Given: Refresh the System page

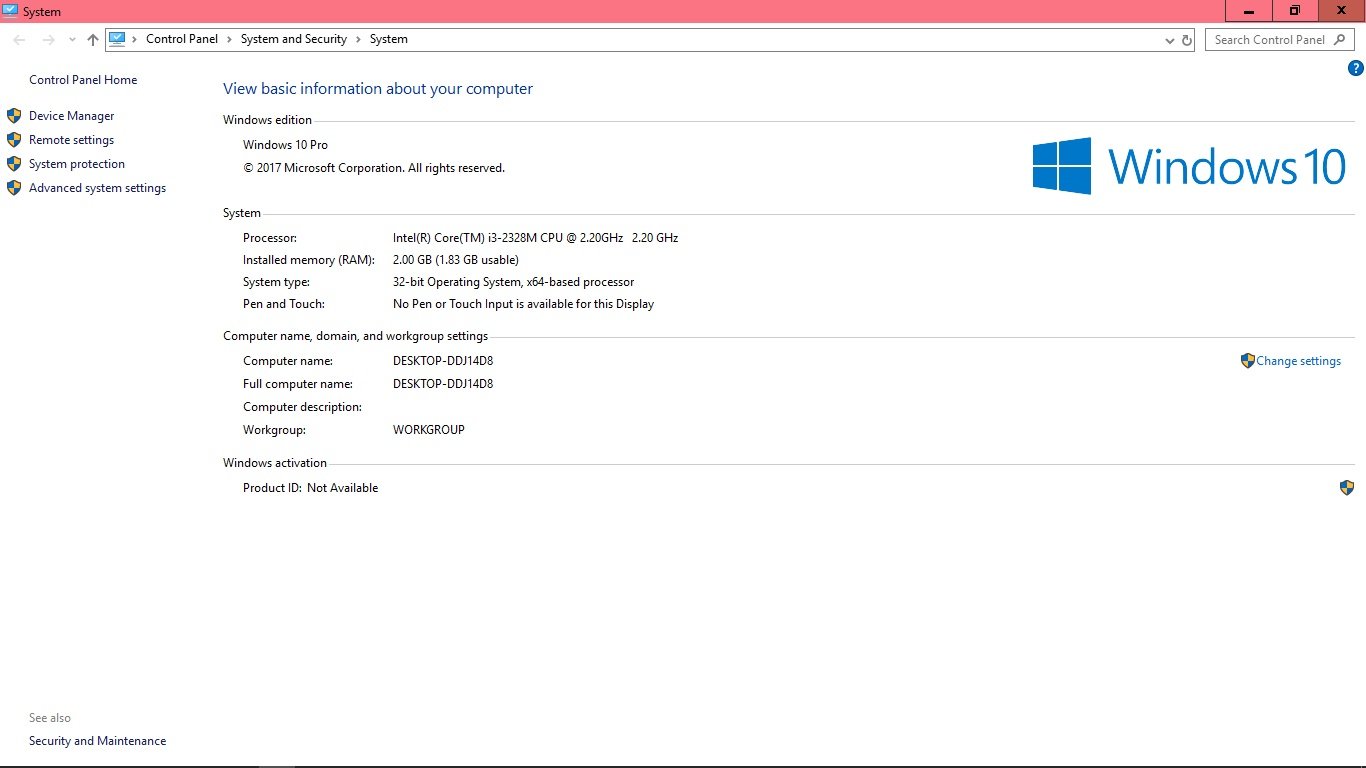Looking at the screenshot, I should point(1187,40).
